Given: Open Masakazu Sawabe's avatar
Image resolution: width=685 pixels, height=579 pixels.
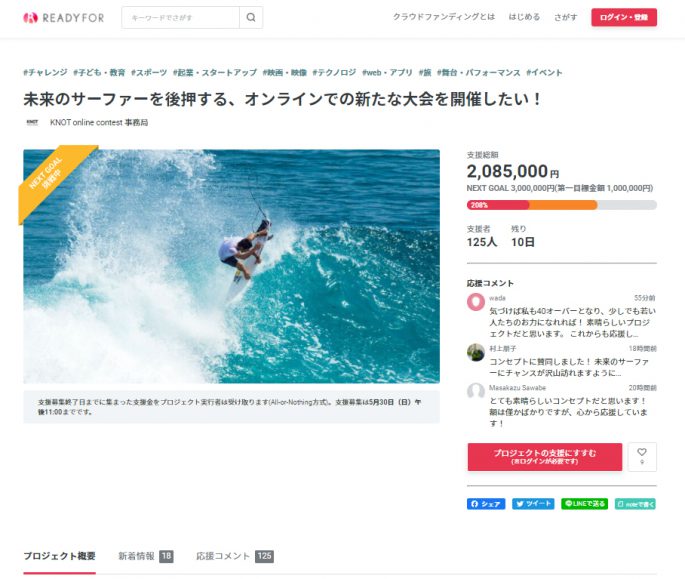Looking at the screenshot, I should pyautogui.click(x=476, y=391).
